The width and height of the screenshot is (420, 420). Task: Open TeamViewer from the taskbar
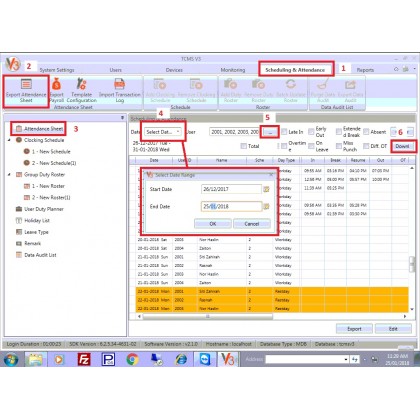[x=204, y=359]
